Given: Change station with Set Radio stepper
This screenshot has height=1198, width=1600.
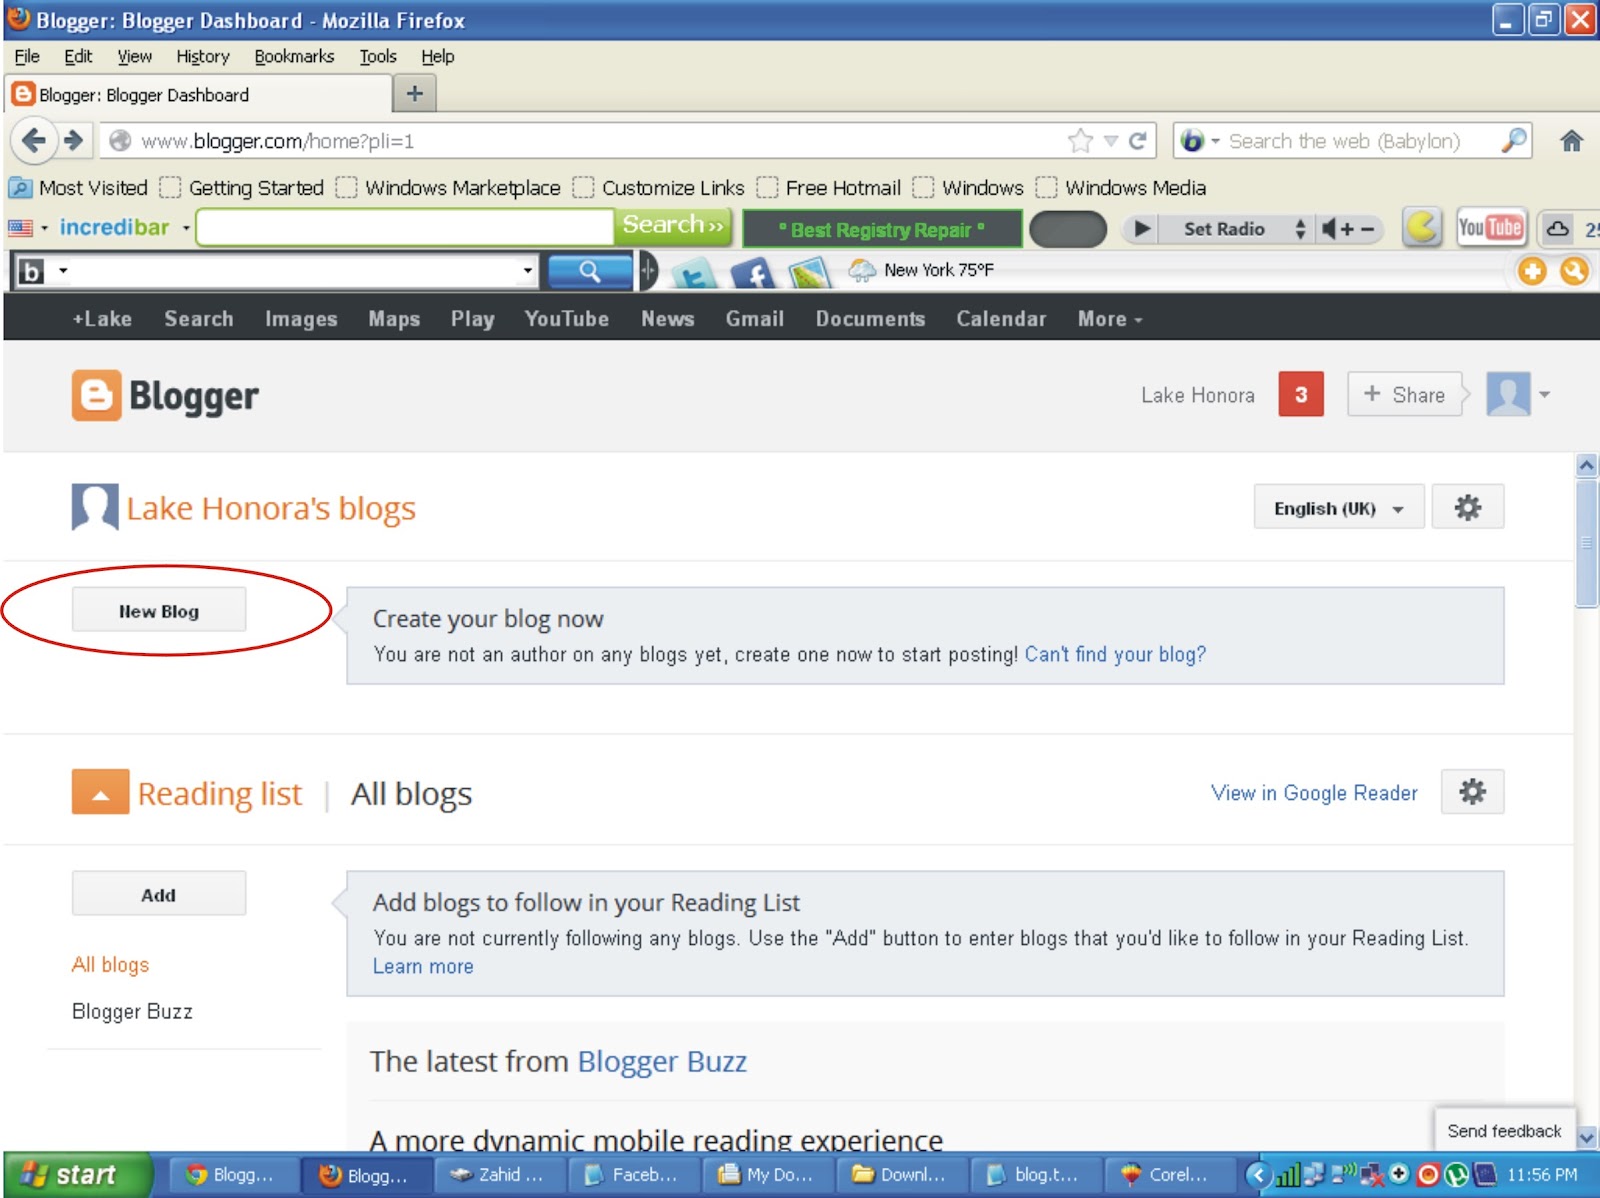Looking at the screenshot, I should point(1300,229).
